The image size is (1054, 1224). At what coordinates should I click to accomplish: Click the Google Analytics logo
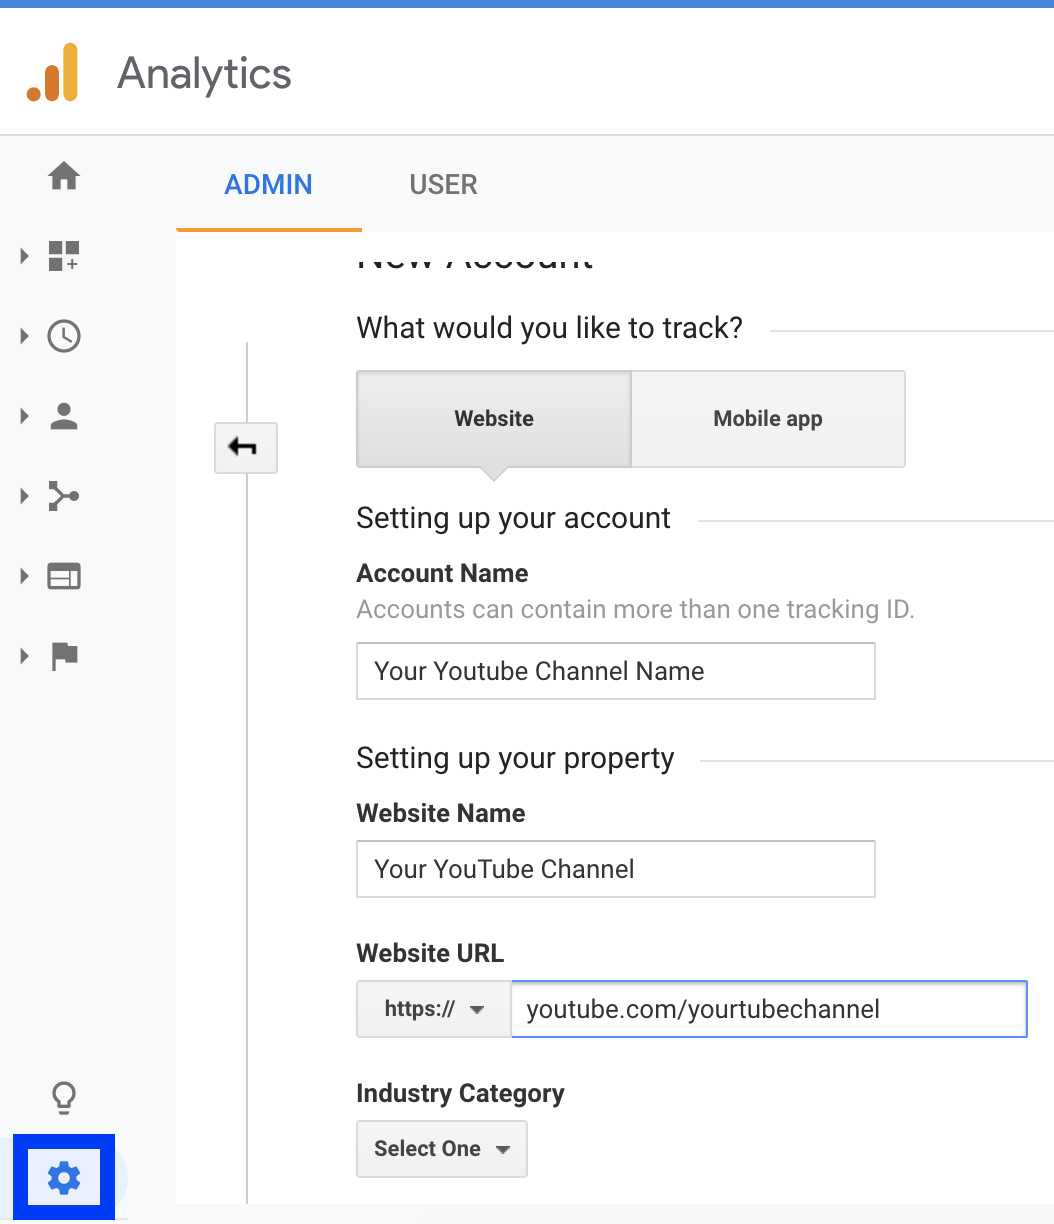(52, 72)
